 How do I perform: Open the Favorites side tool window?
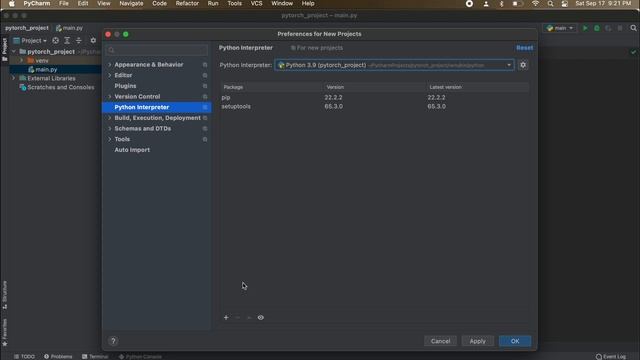pyautogui.click(x=4, y=332)
